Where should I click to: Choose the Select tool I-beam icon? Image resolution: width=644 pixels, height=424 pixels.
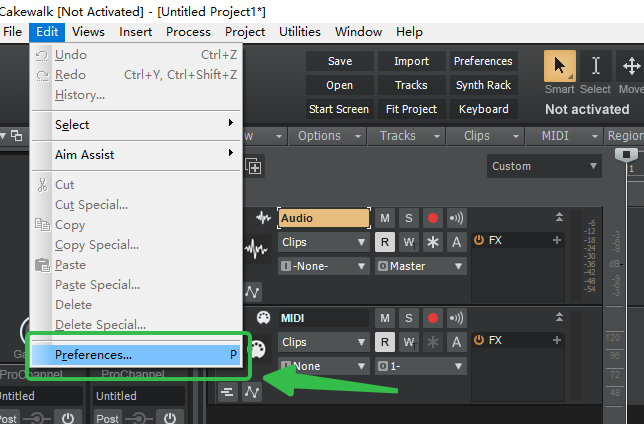pyautogui.click(x=595, y=66)
